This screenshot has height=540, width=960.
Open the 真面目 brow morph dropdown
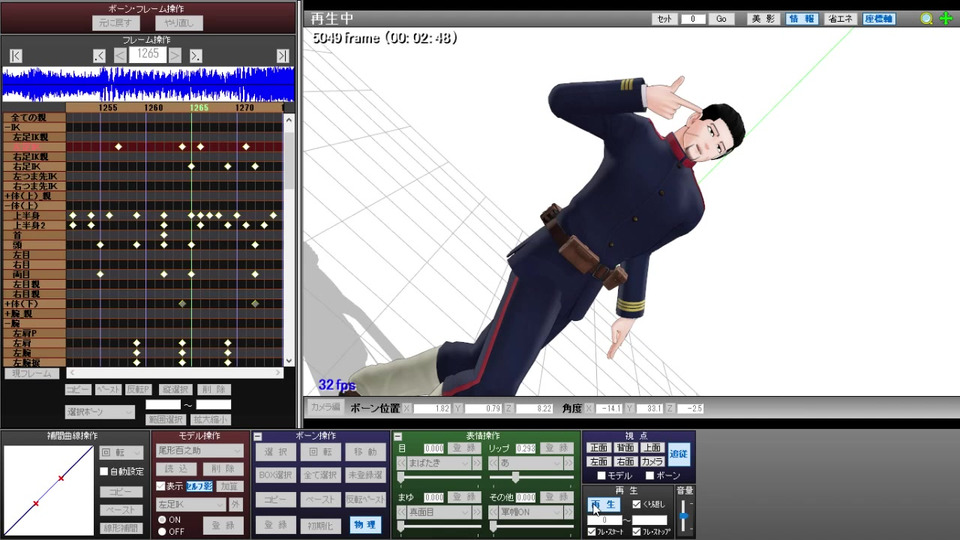pos(440,512)
